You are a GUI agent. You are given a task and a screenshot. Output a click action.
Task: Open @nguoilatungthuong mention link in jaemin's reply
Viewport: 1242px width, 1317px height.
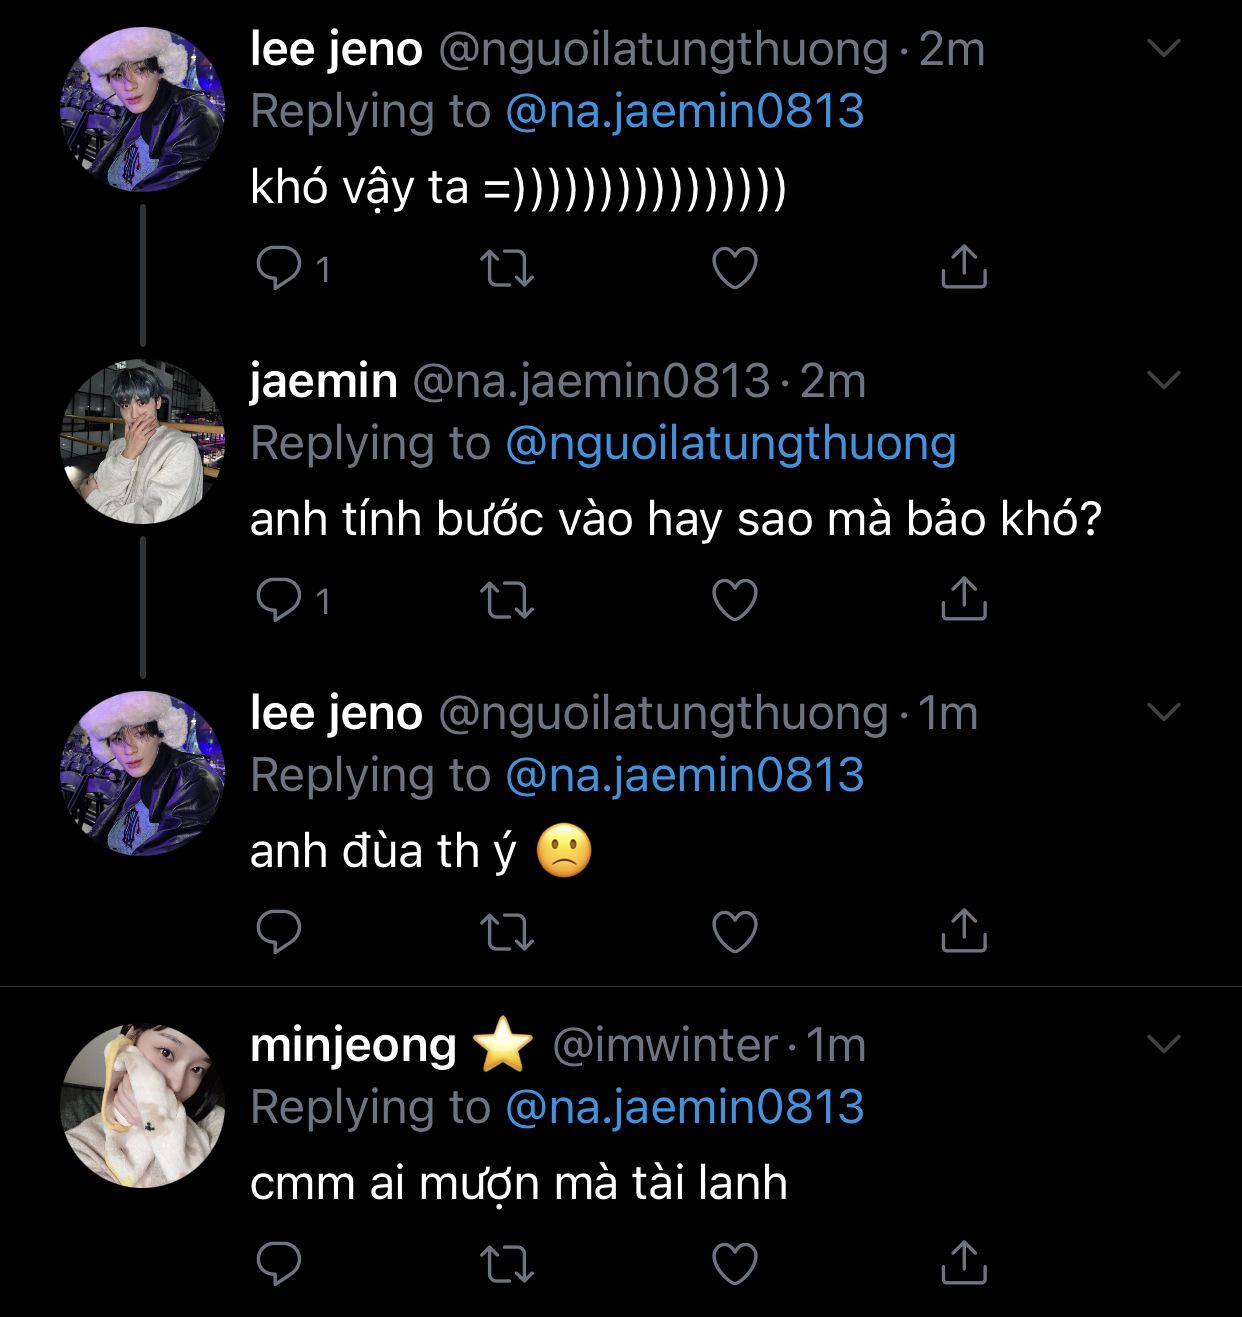(731, 443)
